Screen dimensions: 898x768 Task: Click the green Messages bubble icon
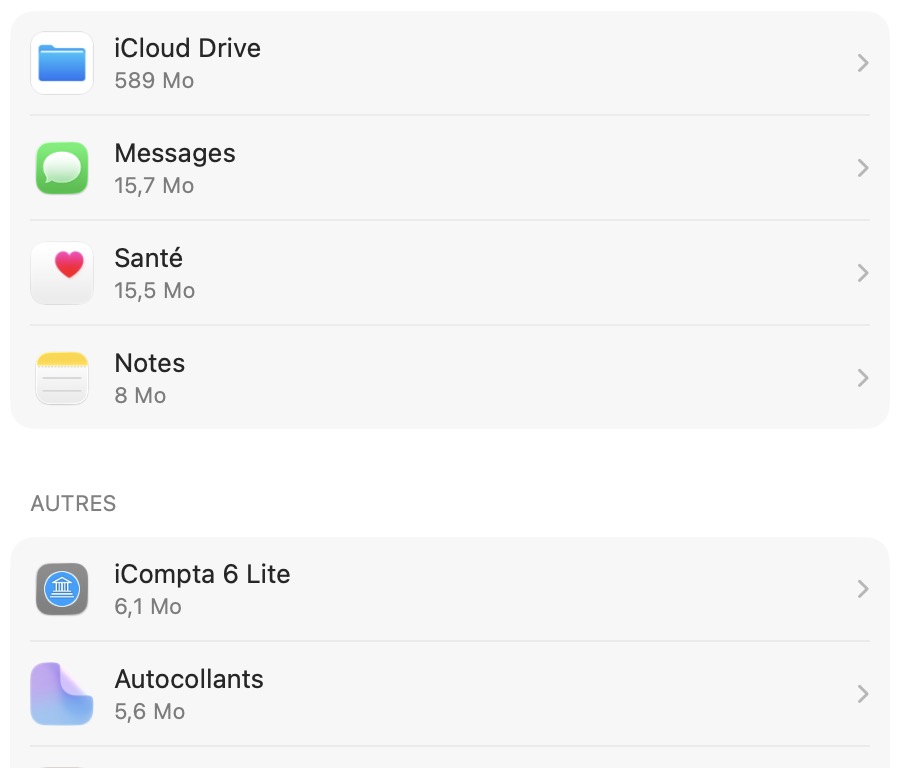62,168
